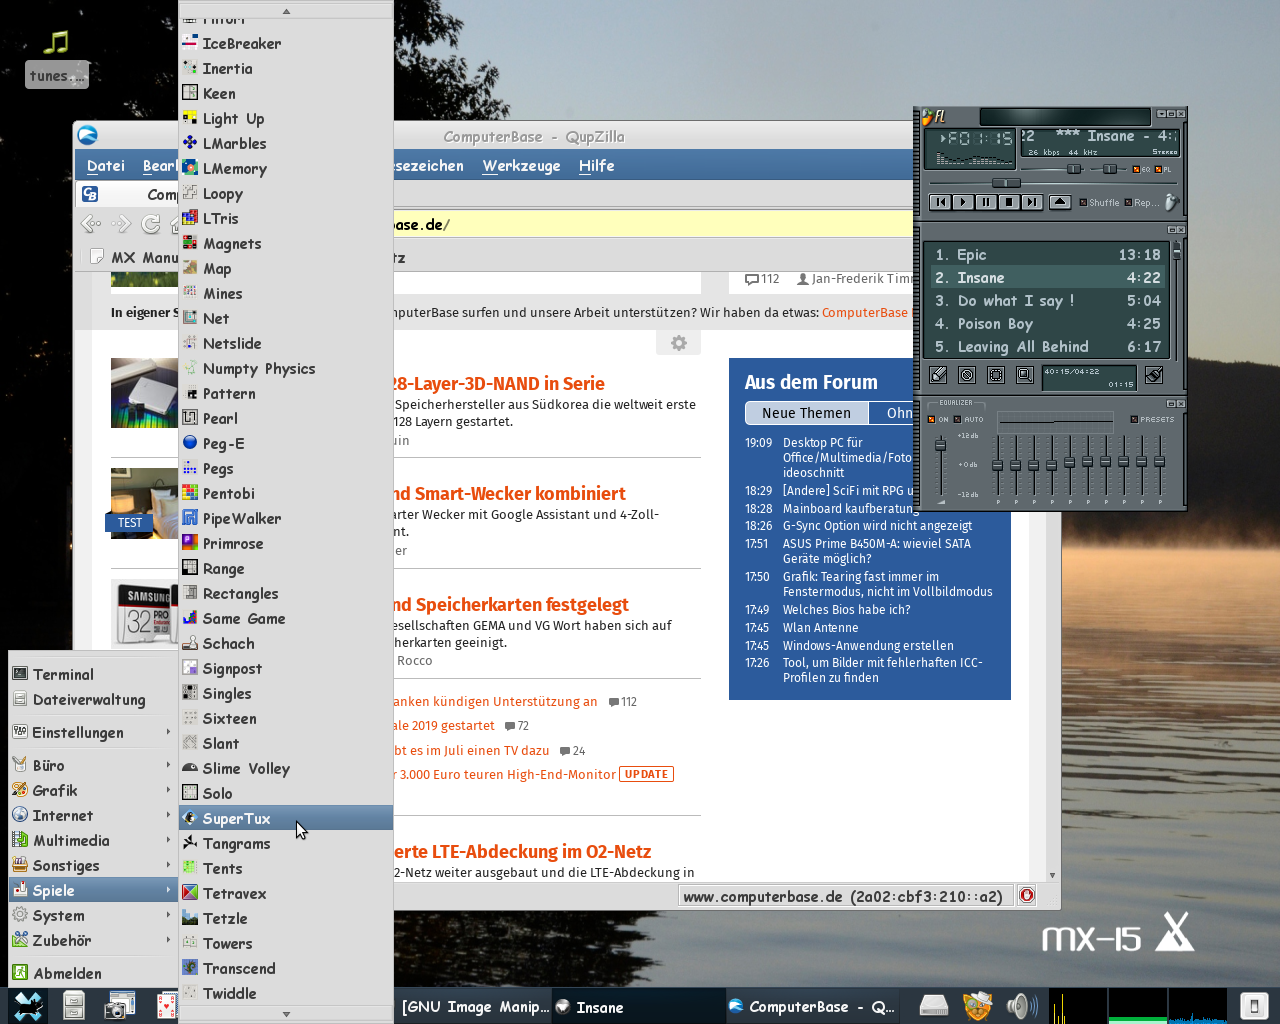Screen dimensions: 1280x1024
Task: Expand the Büro submenu
Action: (93, 765)
